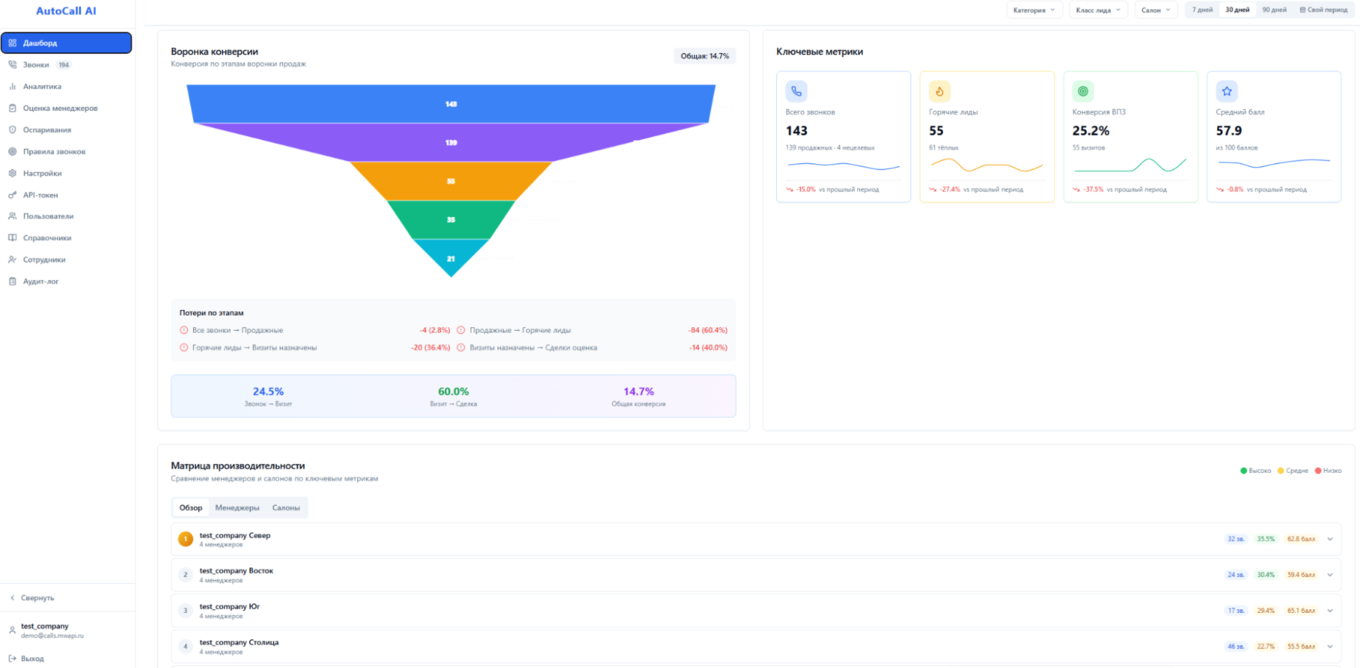This screenshot has width=1360, height=668.
Task: Open Пользователи via its people icon
Action: pos(12,216)
